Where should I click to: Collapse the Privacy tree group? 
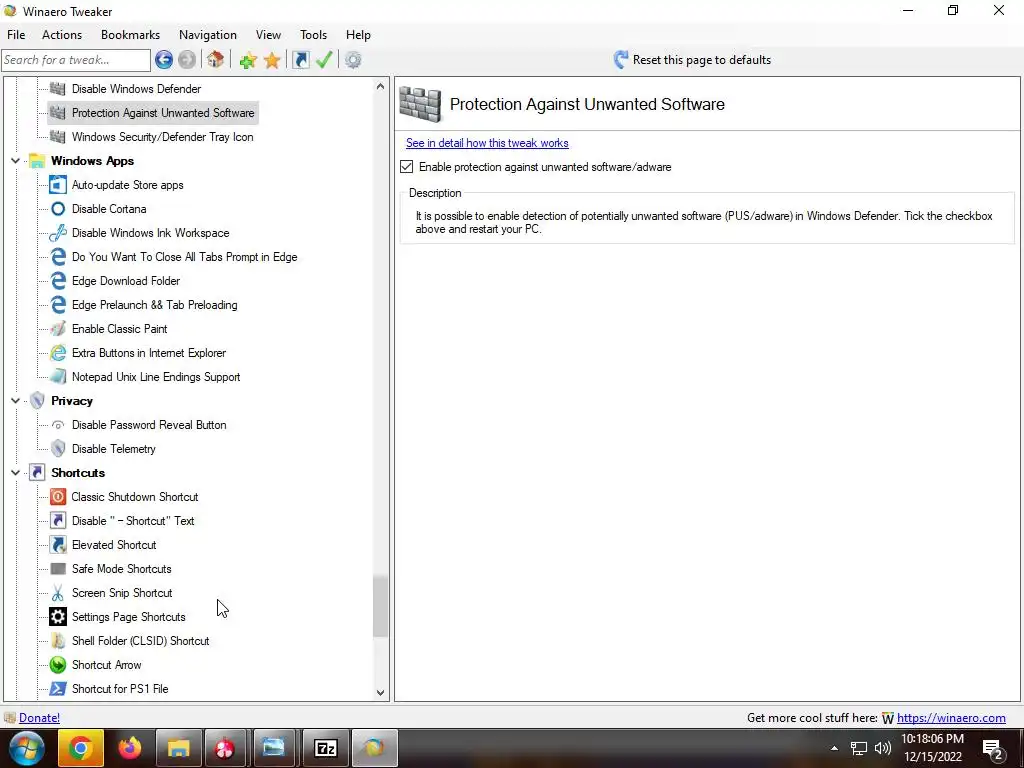click(16, 400)
